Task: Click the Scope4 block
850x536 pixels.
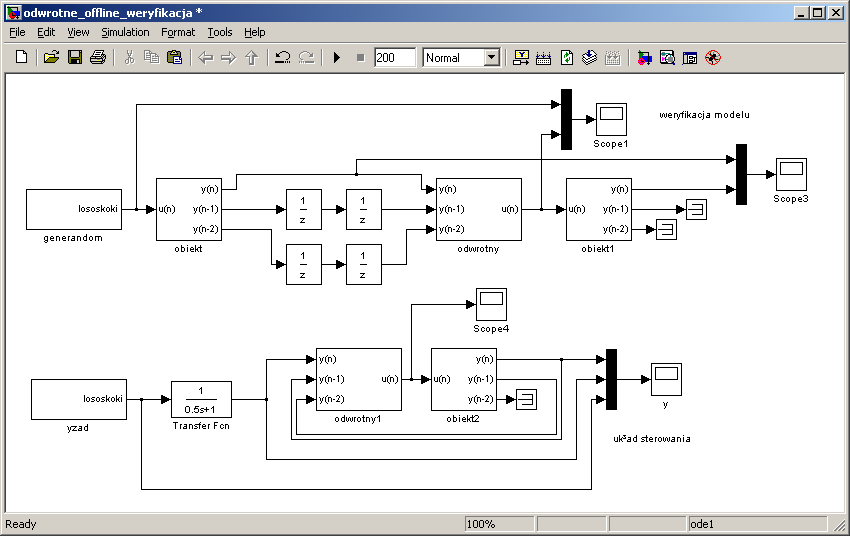Action: point(490,303)
